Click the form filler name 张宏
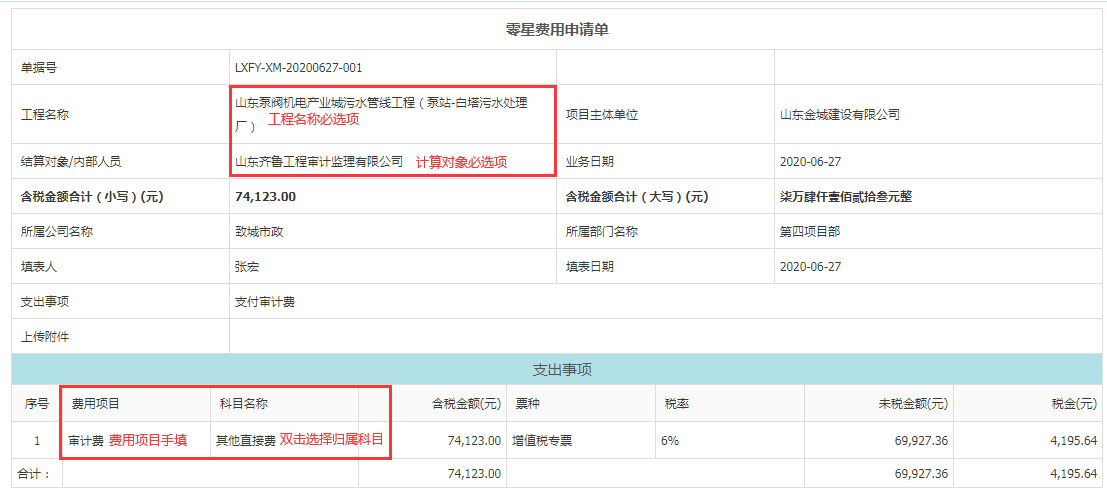 tap(247, 267)
